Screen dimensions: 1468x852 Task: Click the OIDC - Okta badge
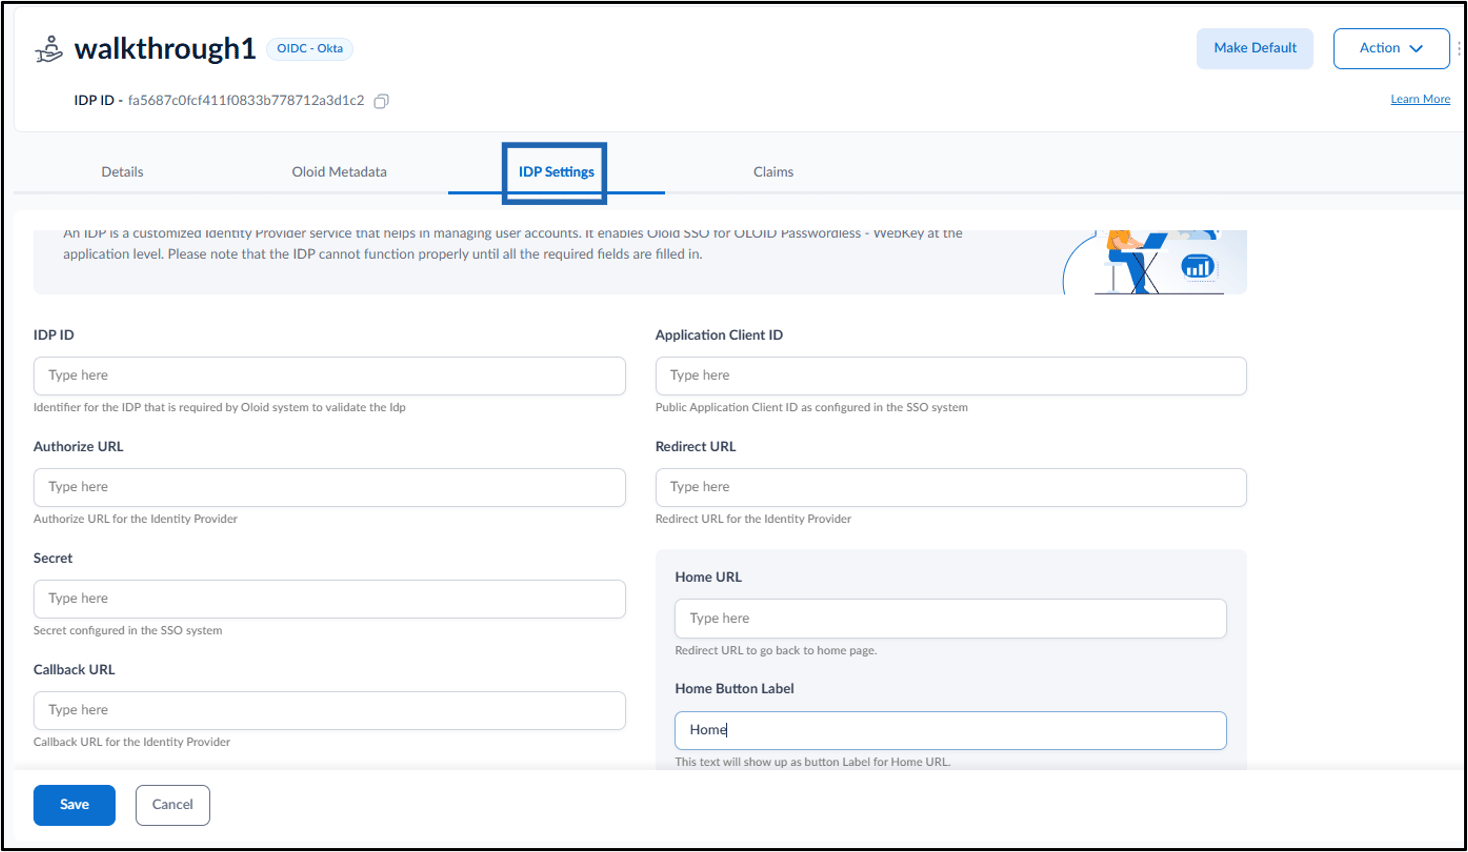point(310,49)
